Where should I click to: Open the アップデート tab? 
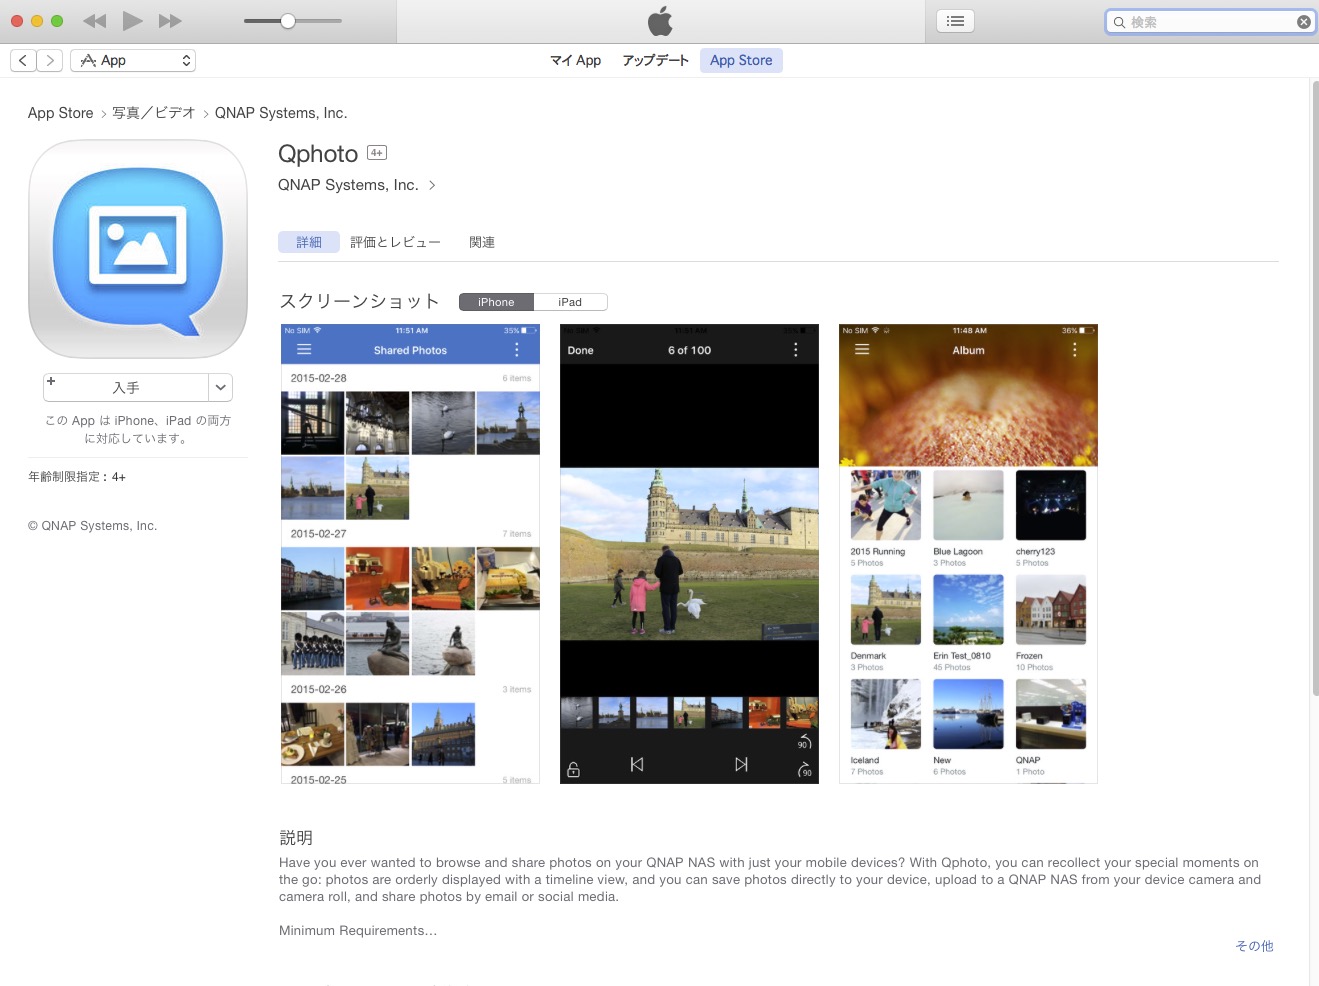[655, 60]
